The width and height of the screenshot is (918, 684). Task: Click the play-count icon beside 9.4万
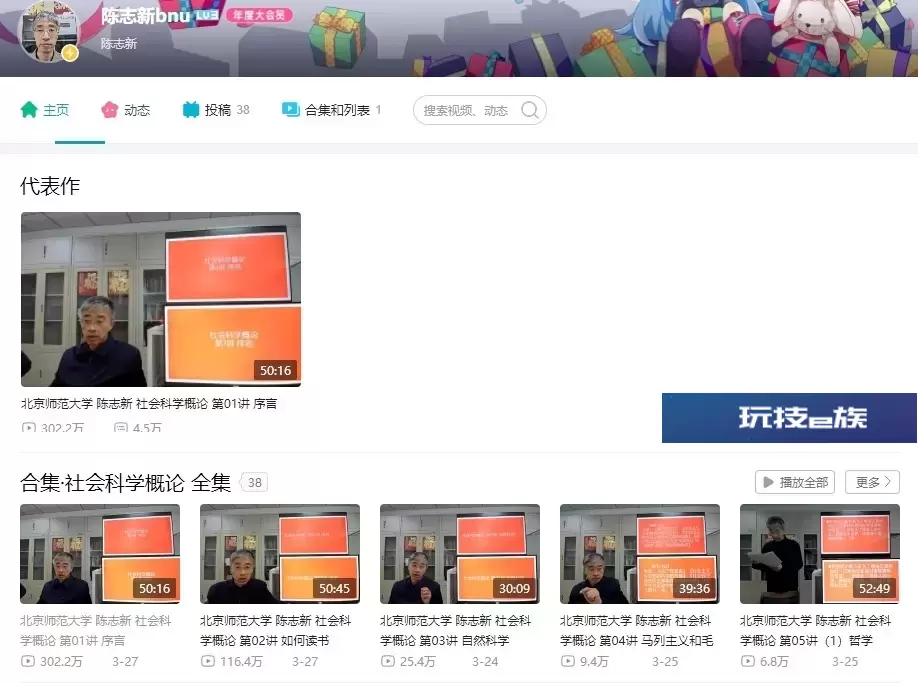(x=568, y=661)
